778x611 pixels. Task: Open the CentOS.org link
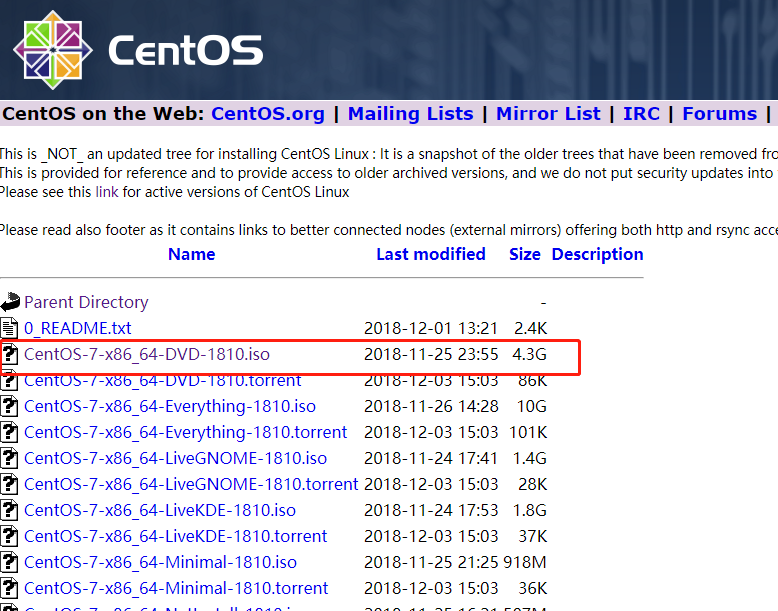point(268,114)
